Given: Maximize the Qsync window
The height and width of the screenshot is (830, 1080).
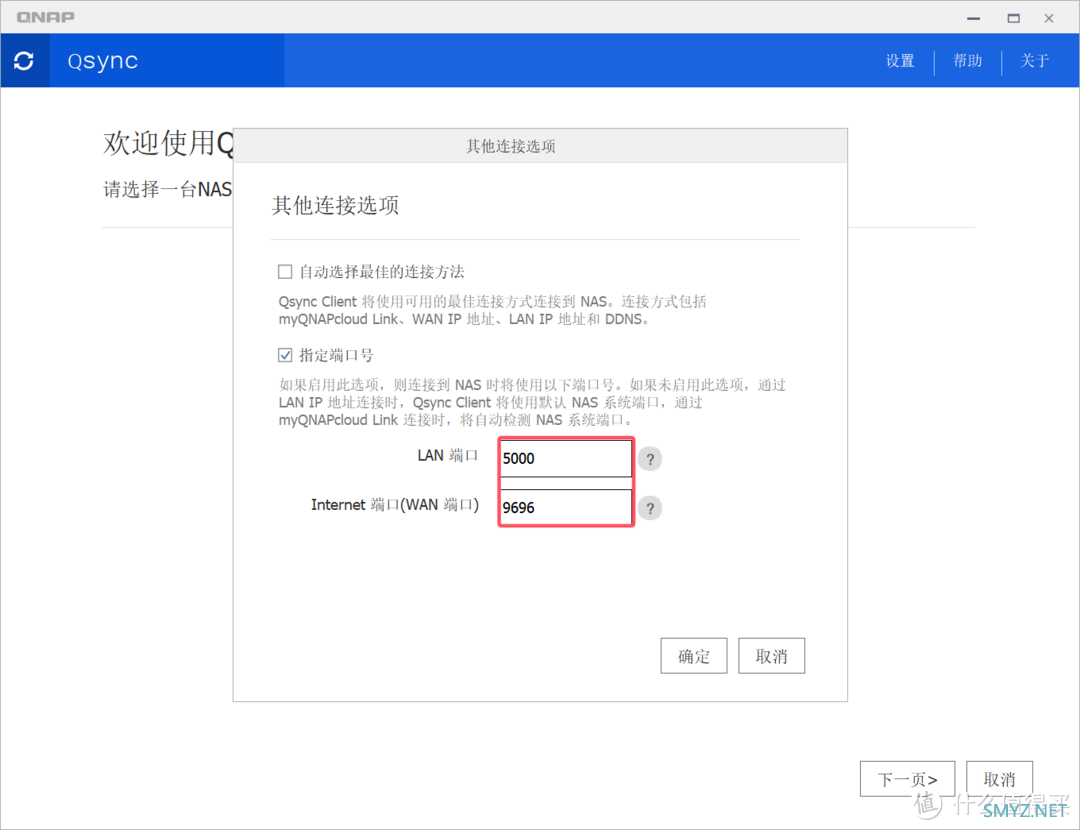Looking at the screenshot, I should click(x=1013, y=18).
